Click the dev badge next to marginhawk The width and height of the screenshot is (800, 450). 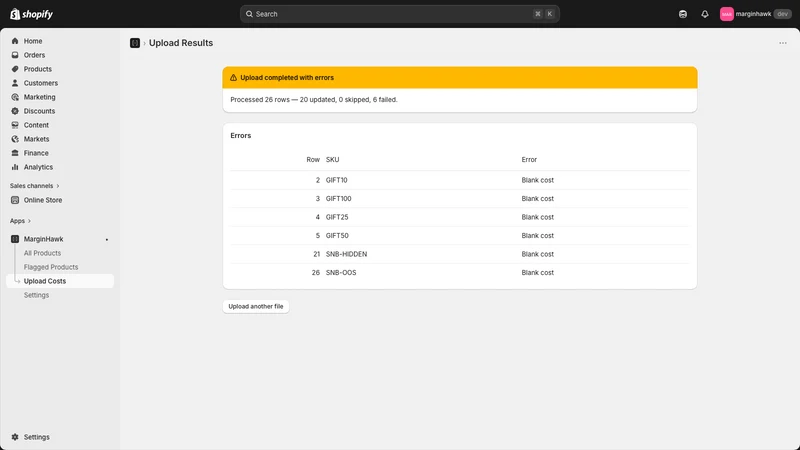(782, 14)
